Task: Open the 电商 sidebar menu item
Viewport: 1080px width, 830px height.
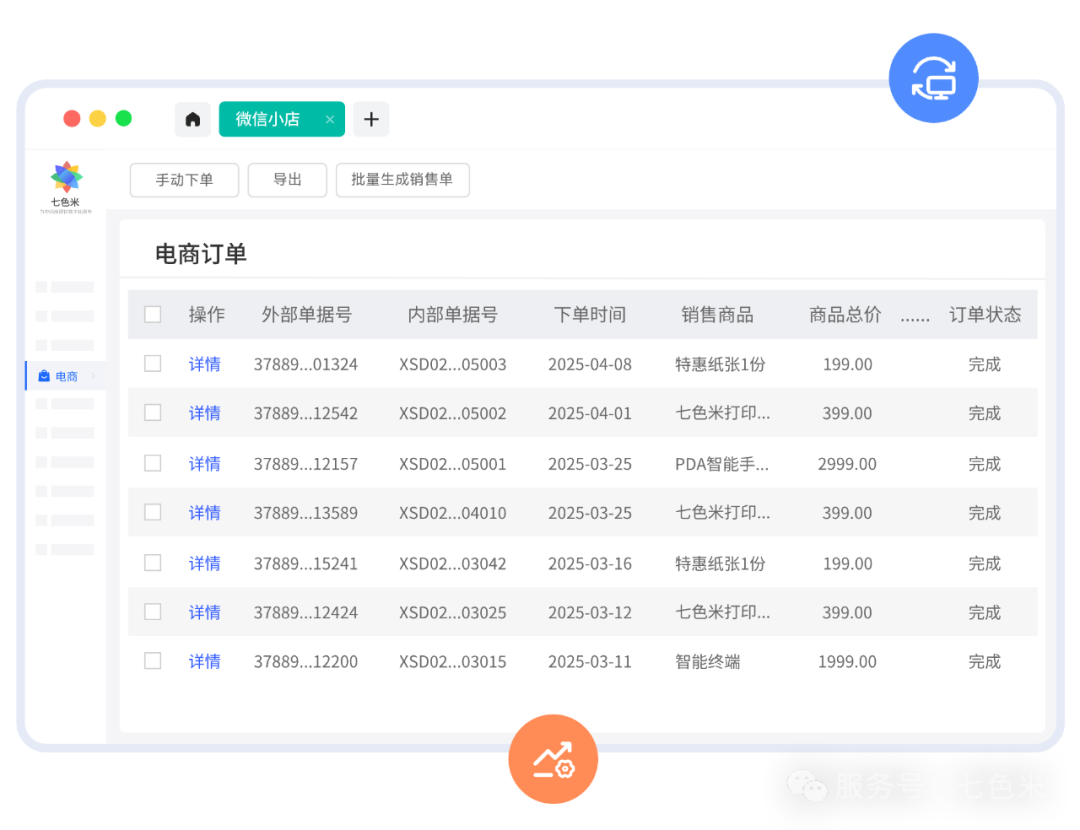Action: coord(66,376)
